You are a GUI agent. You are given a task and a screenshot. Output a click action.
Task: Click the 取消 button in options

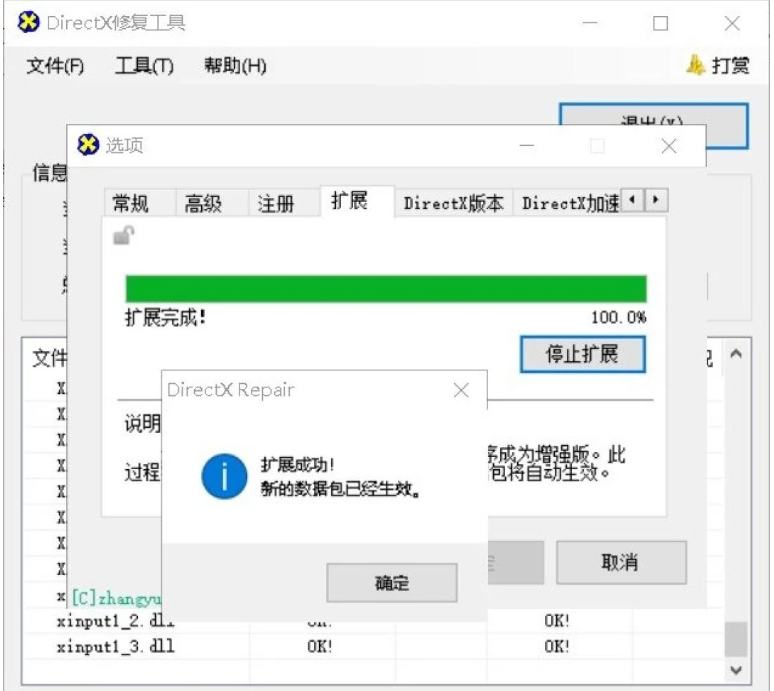[620, 562]
